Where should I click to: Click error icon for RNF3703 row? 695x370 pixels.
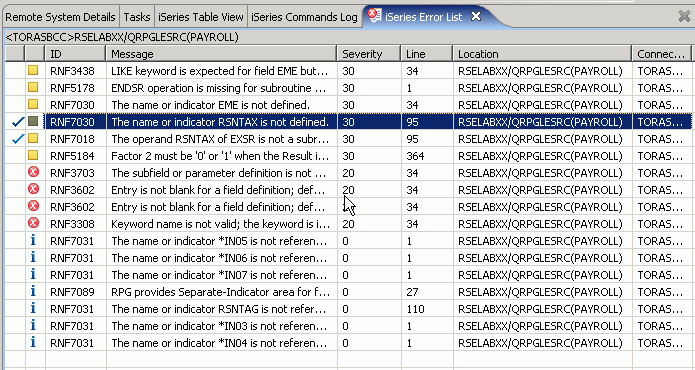point(33,172)
